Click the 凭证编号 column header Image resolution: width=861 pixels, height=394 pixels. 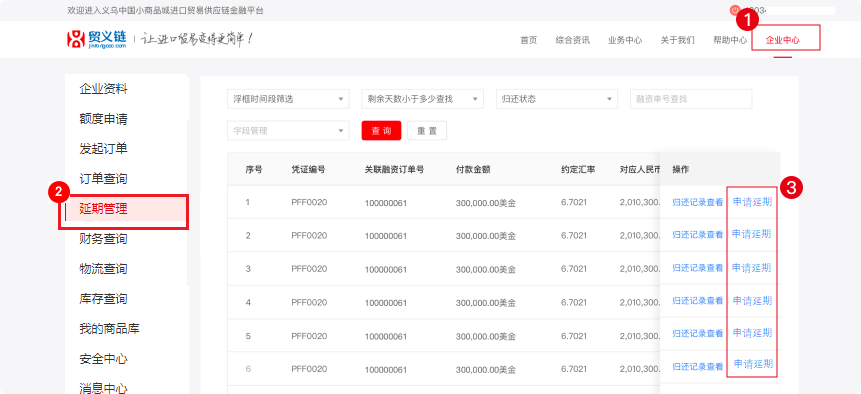pyautogui.click(x=308, y=170)
